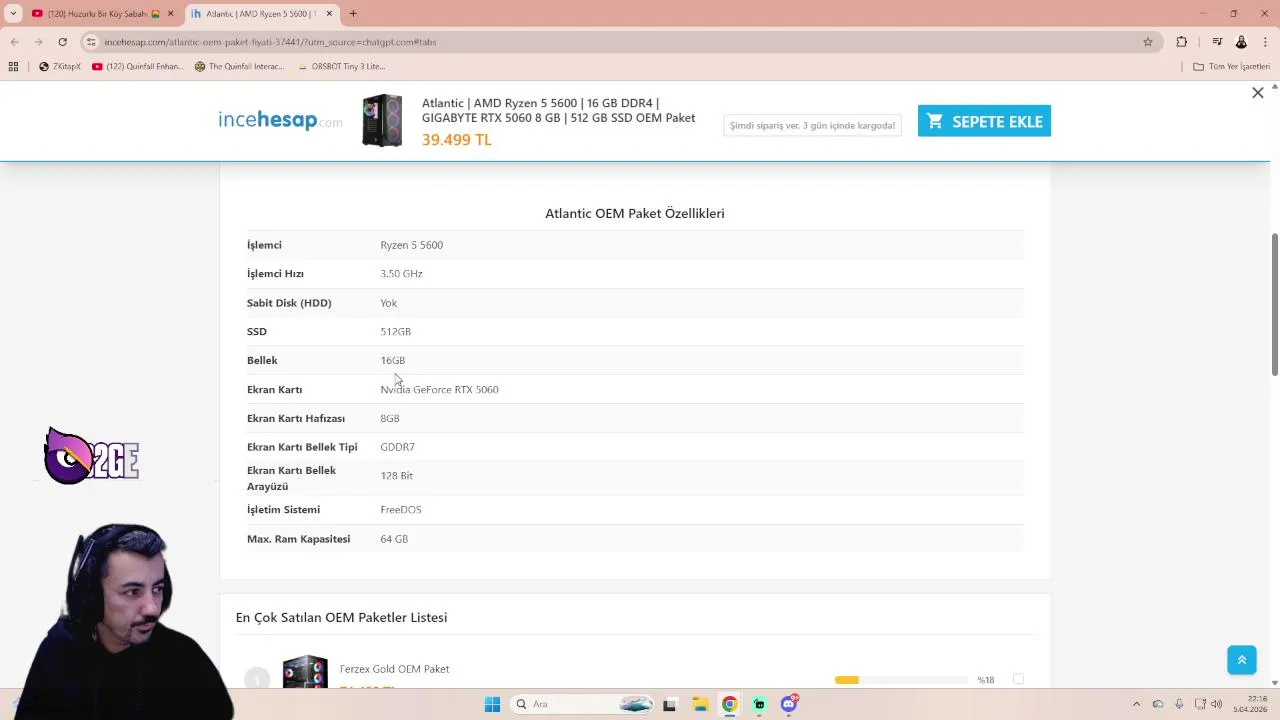The image size is (1280, 720).
Task: Open the network tray icon
Action: point(1199,704)
